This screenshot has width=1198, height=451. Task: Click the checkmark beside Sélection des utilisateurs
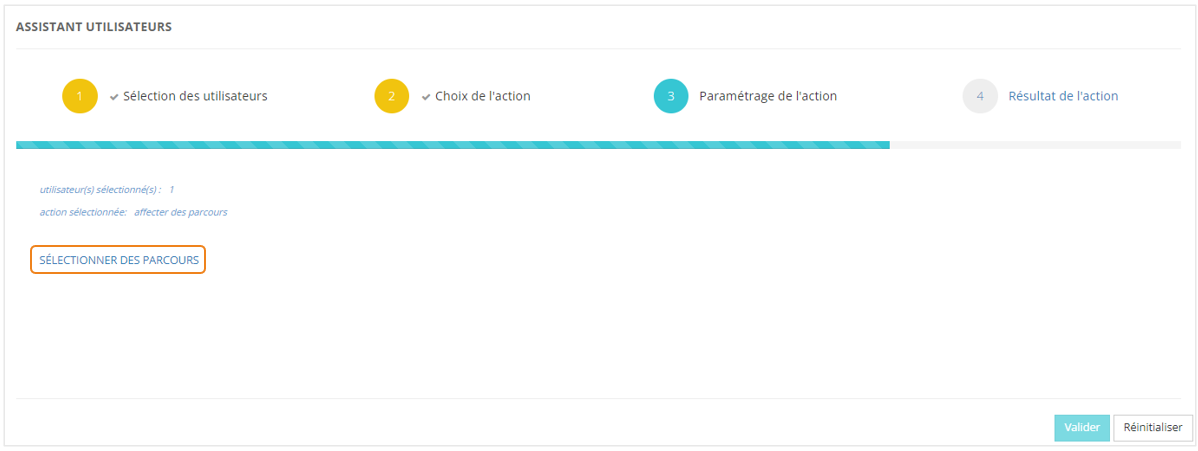(114, 97)
